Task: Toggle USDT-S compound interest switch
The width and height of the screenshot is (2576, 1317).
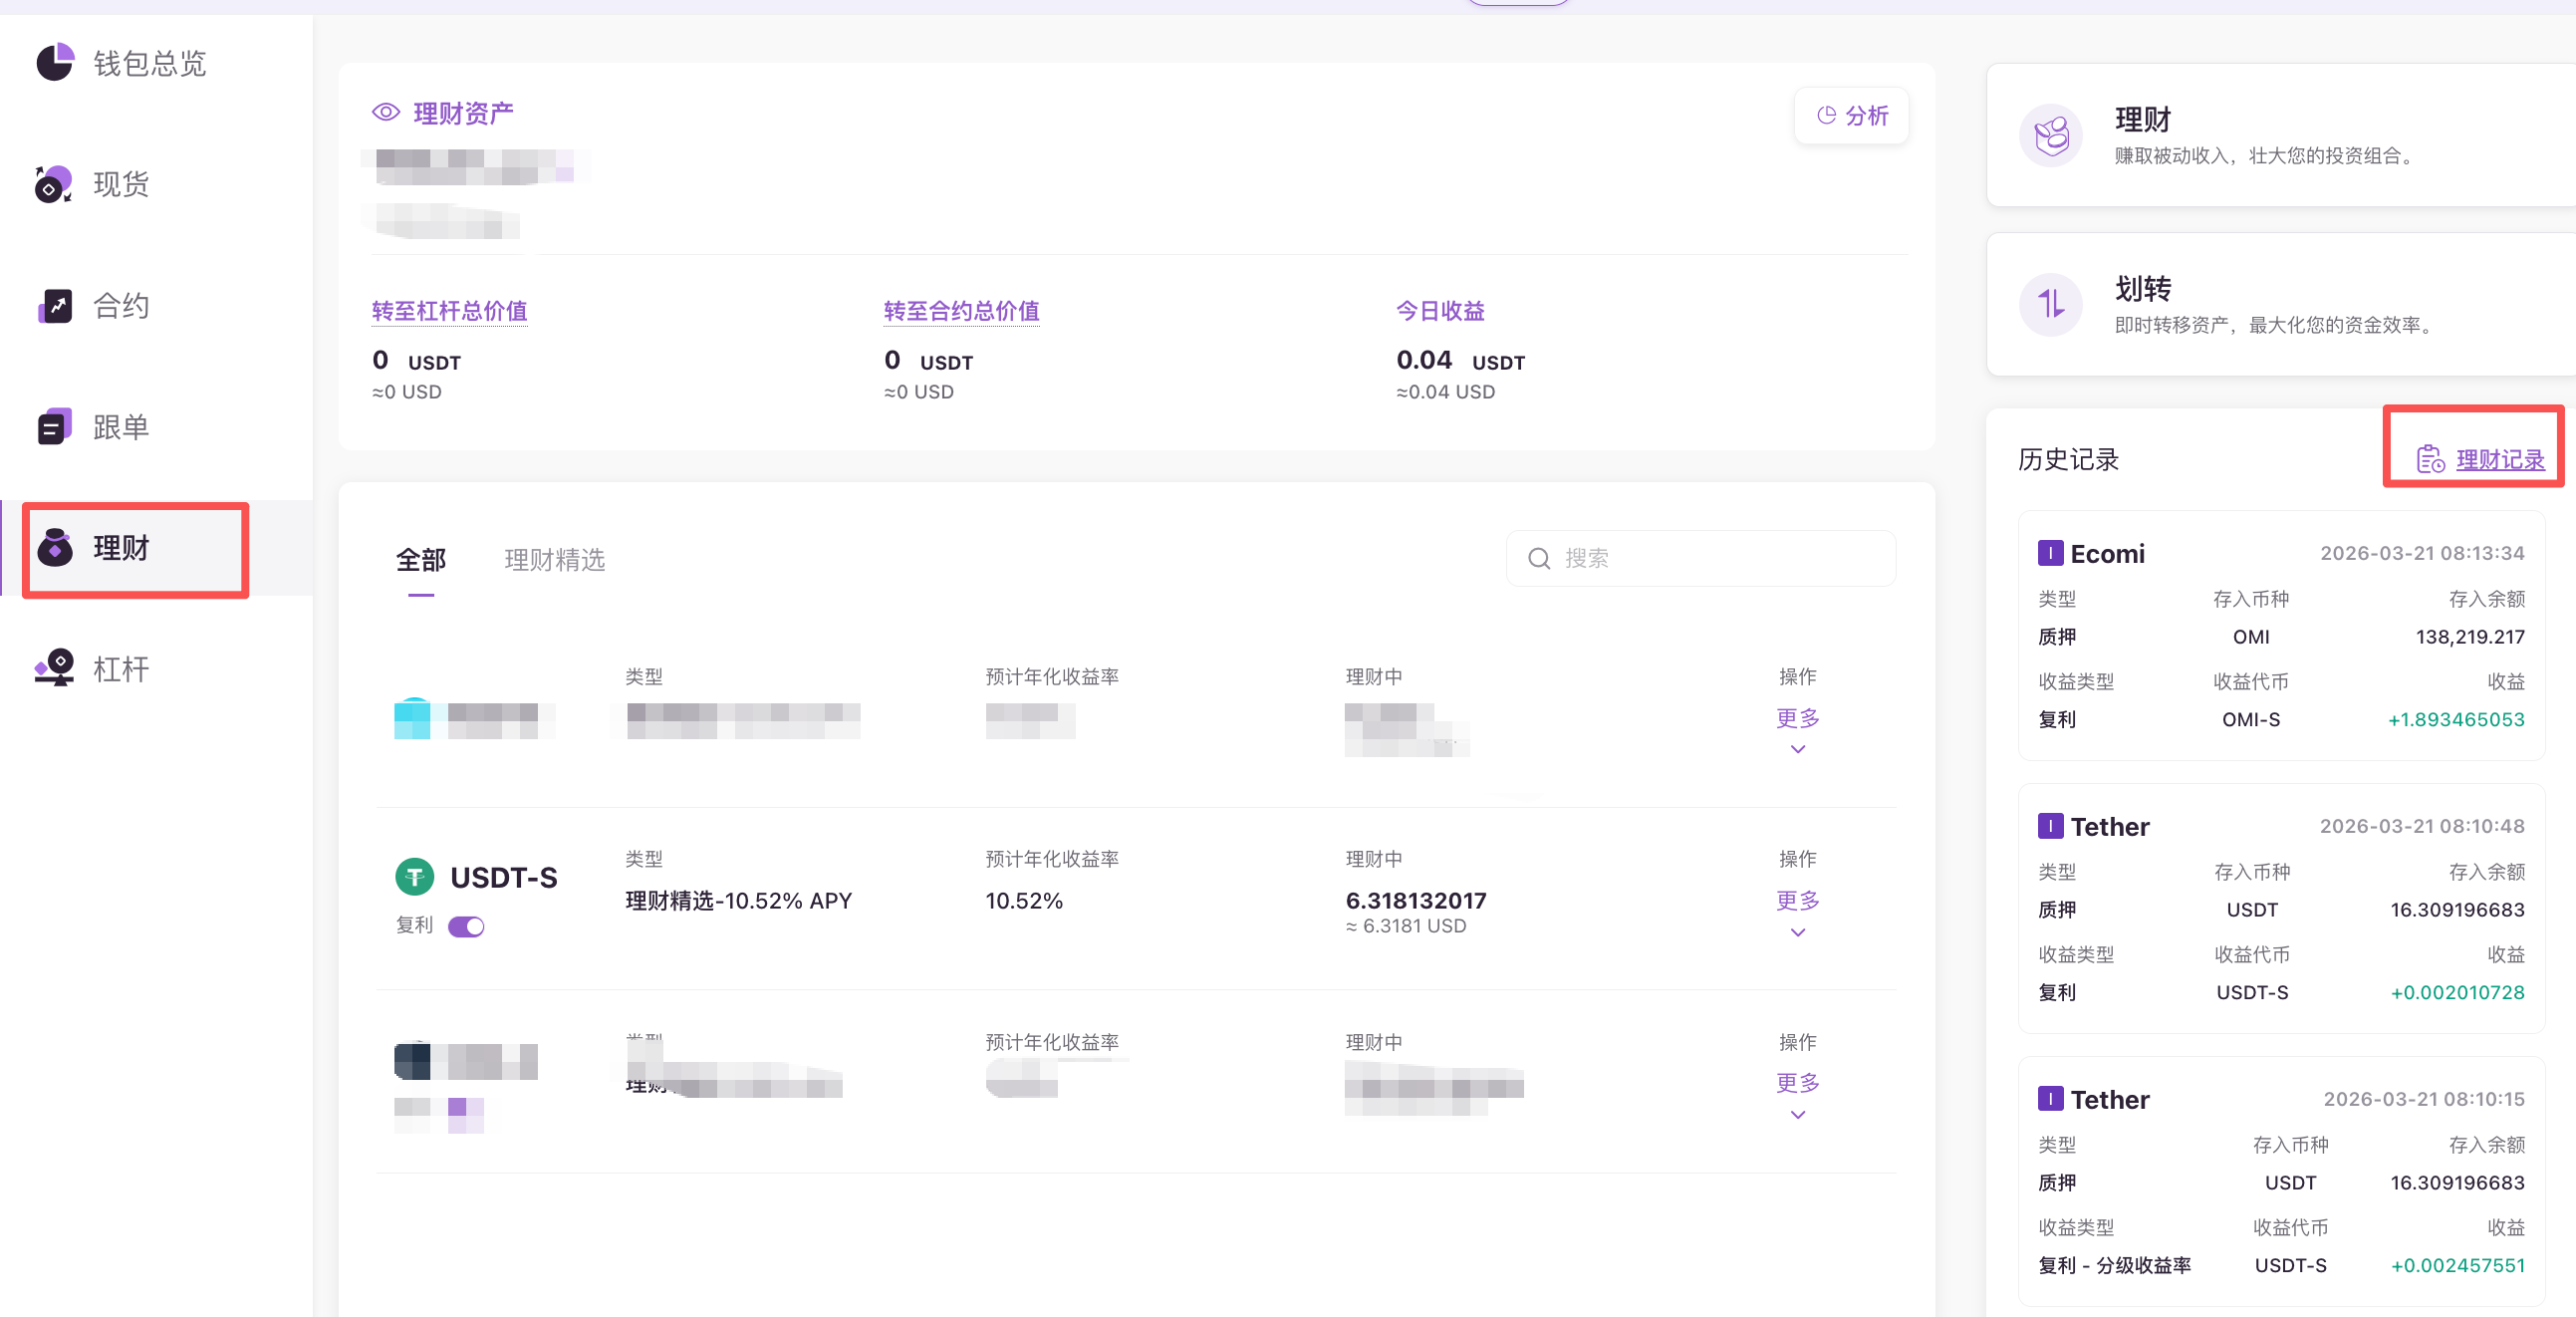Action: coord(466,926)
